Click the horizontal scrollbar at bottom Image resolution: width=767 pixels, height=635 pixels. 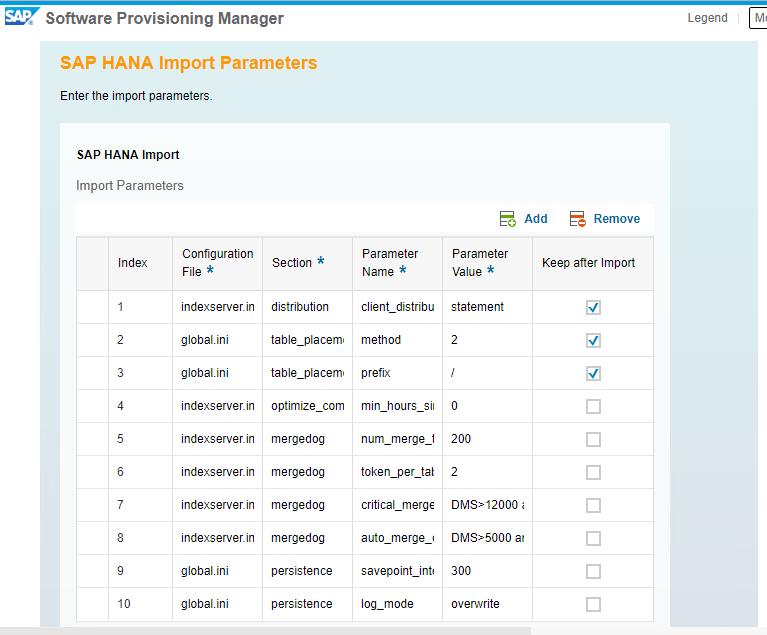[265, 631]
